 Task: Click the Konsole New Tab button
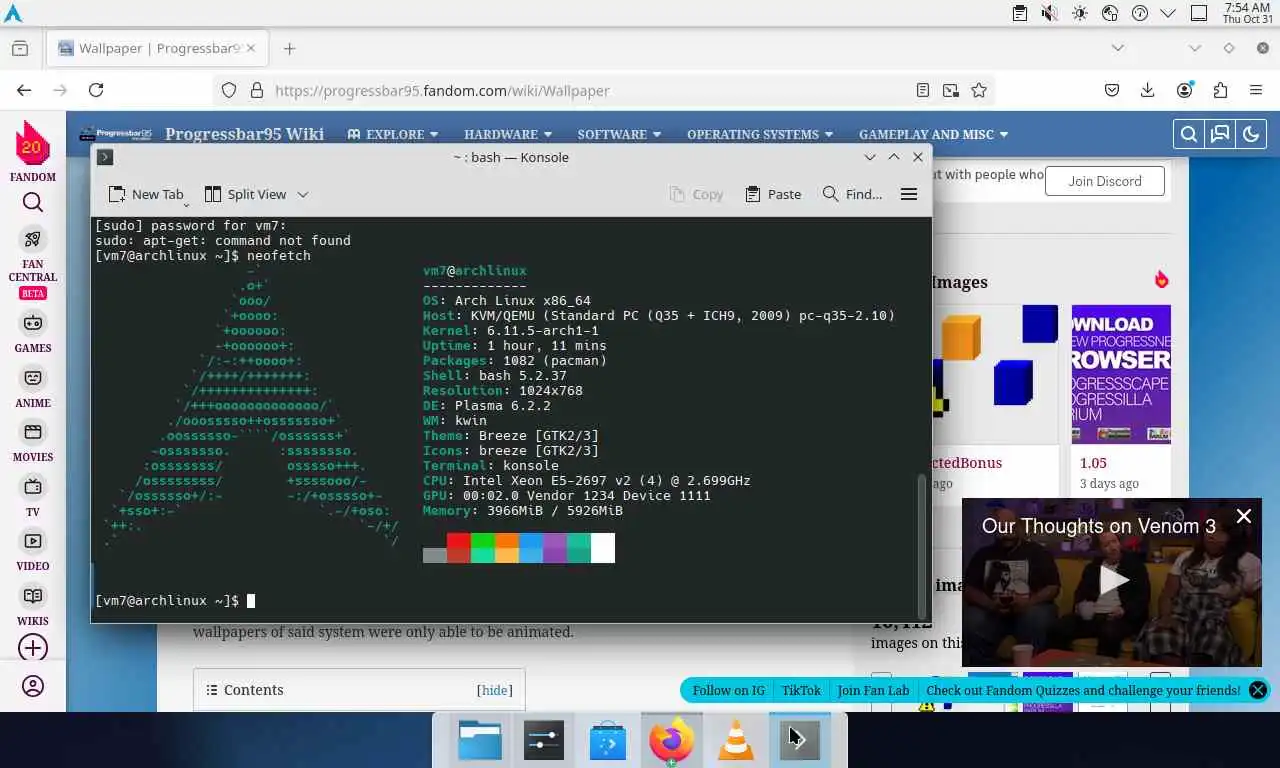click(x=147, y=194)
